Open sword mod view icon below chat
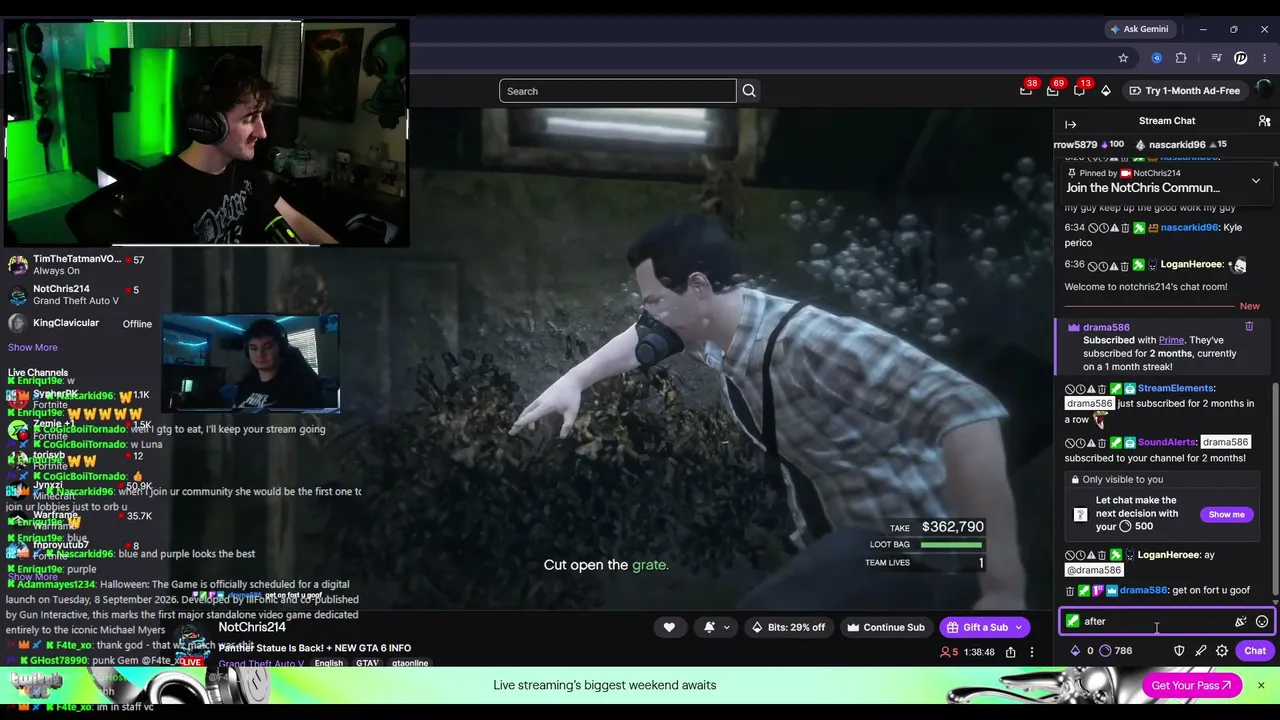Image resolution: width=1280 pixels, height=720 pixels. [1201, 651]
